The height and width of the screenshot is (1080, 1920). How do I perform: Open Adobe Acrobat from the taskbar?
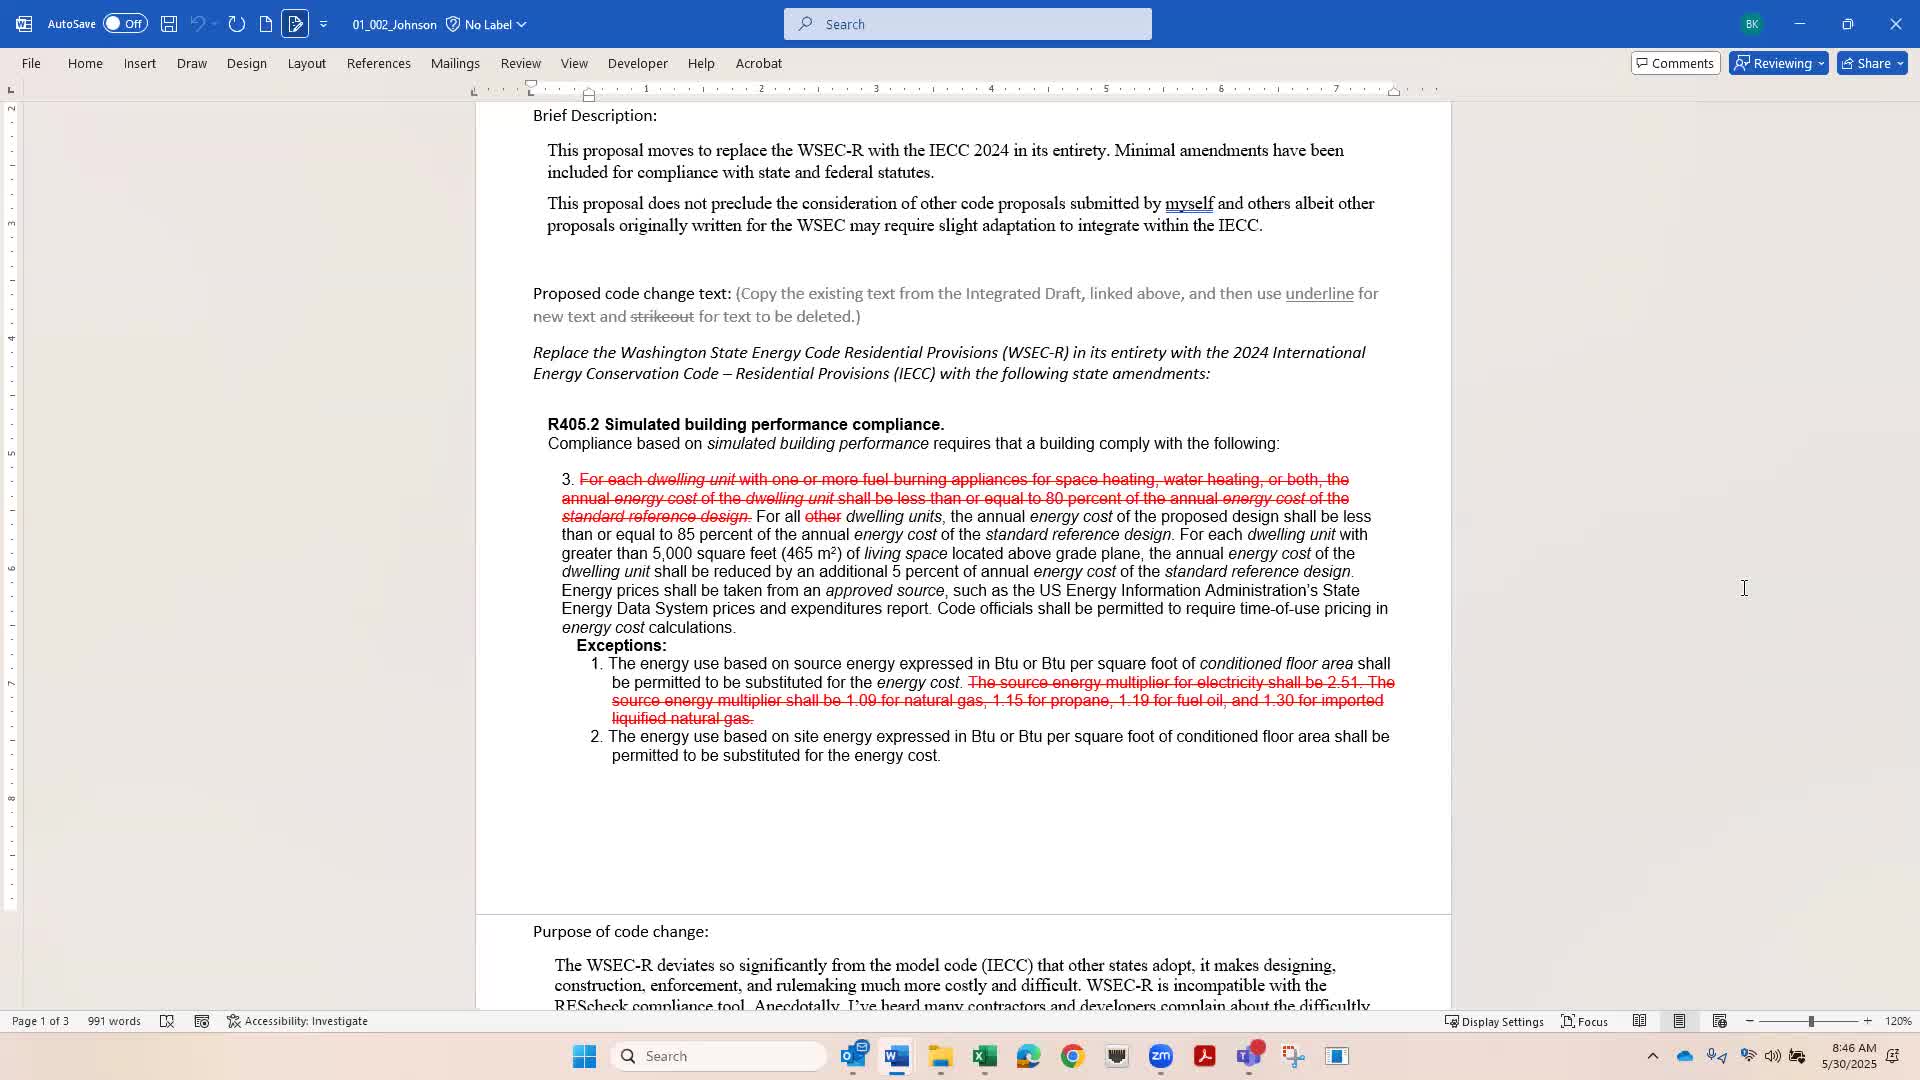tap(1205, 1056)
